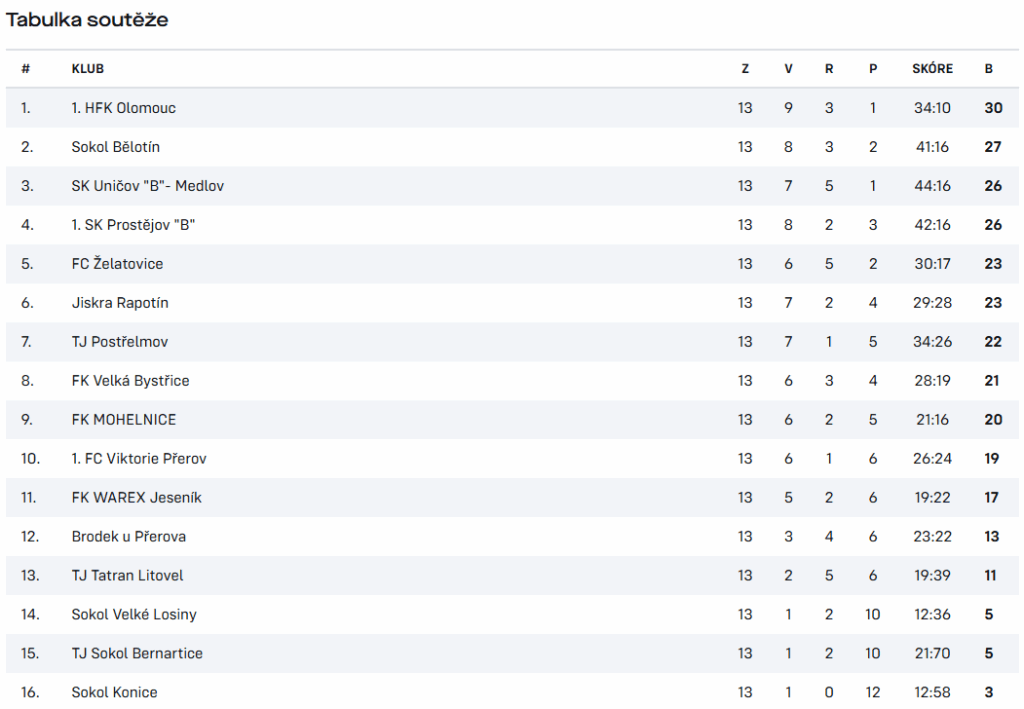Open Sokol Konice club page
1024x709 pixels.
tap(114, 692)
